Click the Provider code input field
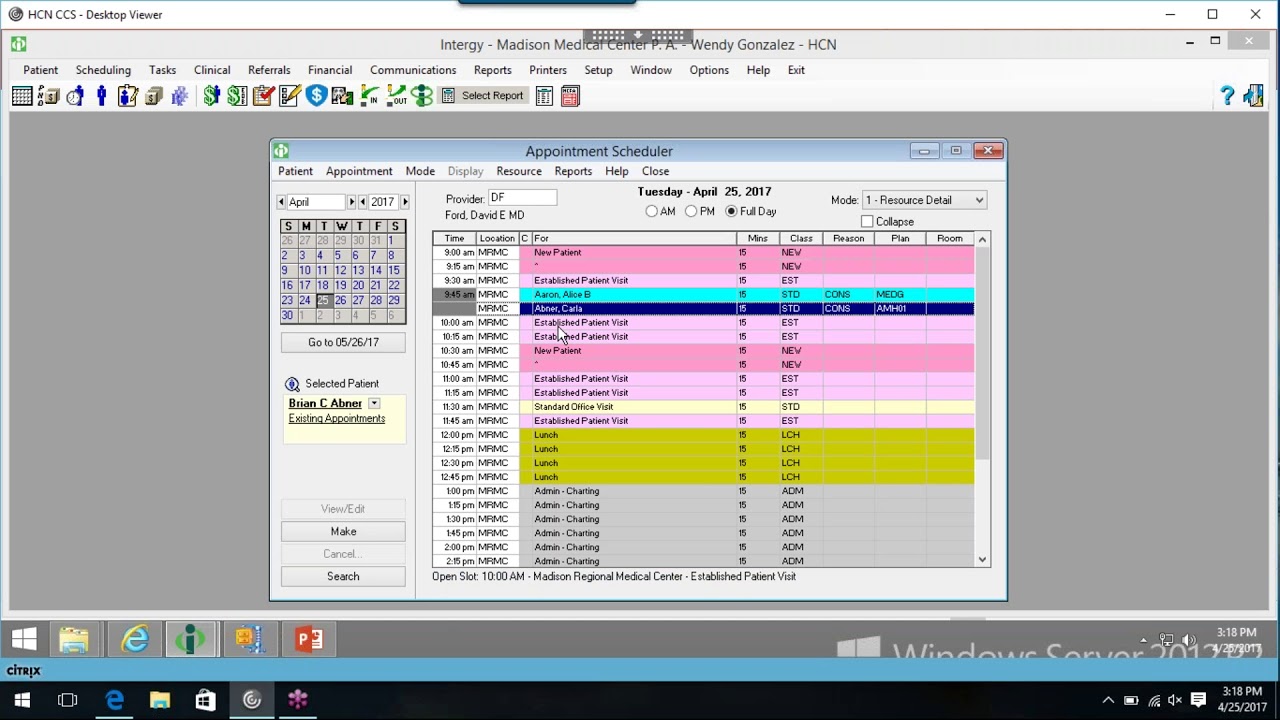This screenshot has width=1280, height=720. [522, 198]
